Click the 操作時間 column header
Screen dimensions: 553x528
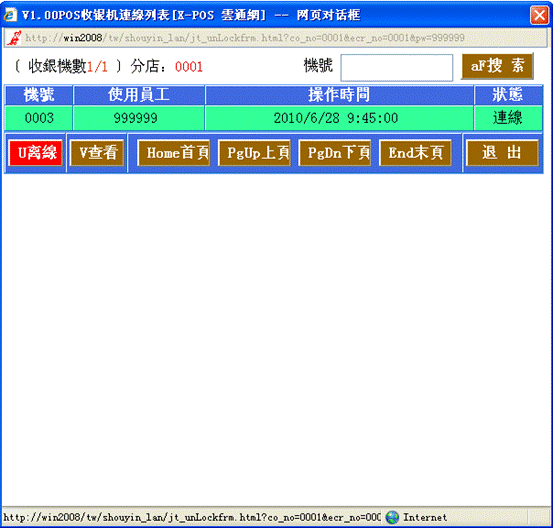pos(339,95)
